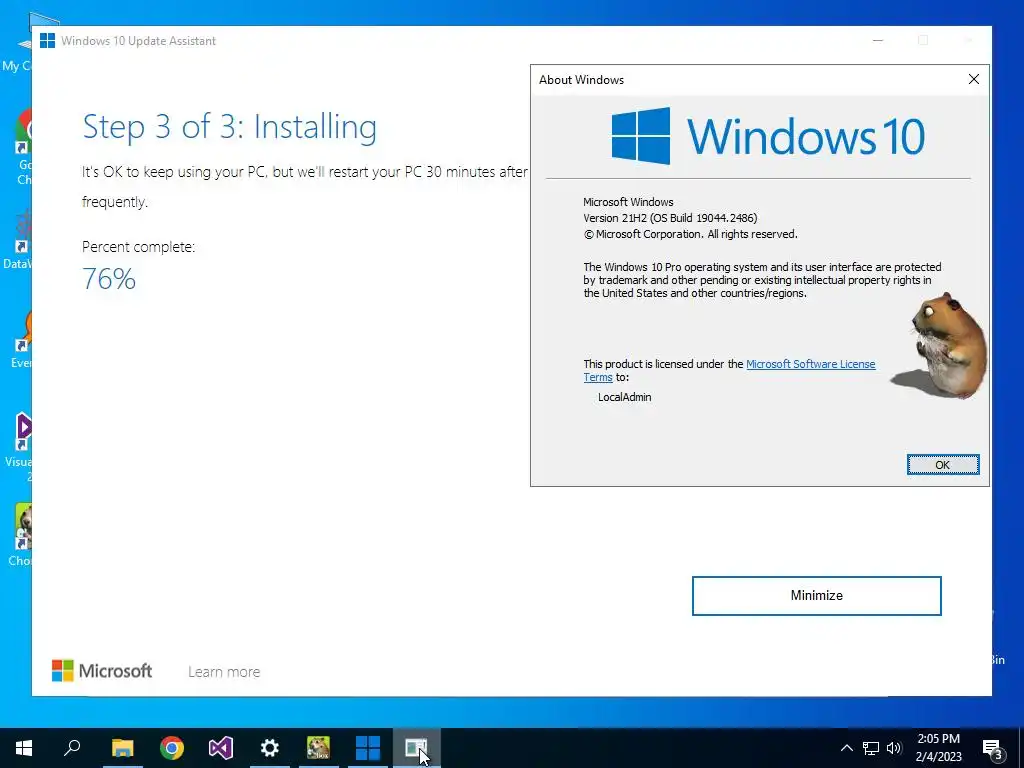Open Visual Studio from taskbar
The height and width of the screenshot is (768, 1024).
[x=221, y=748]
